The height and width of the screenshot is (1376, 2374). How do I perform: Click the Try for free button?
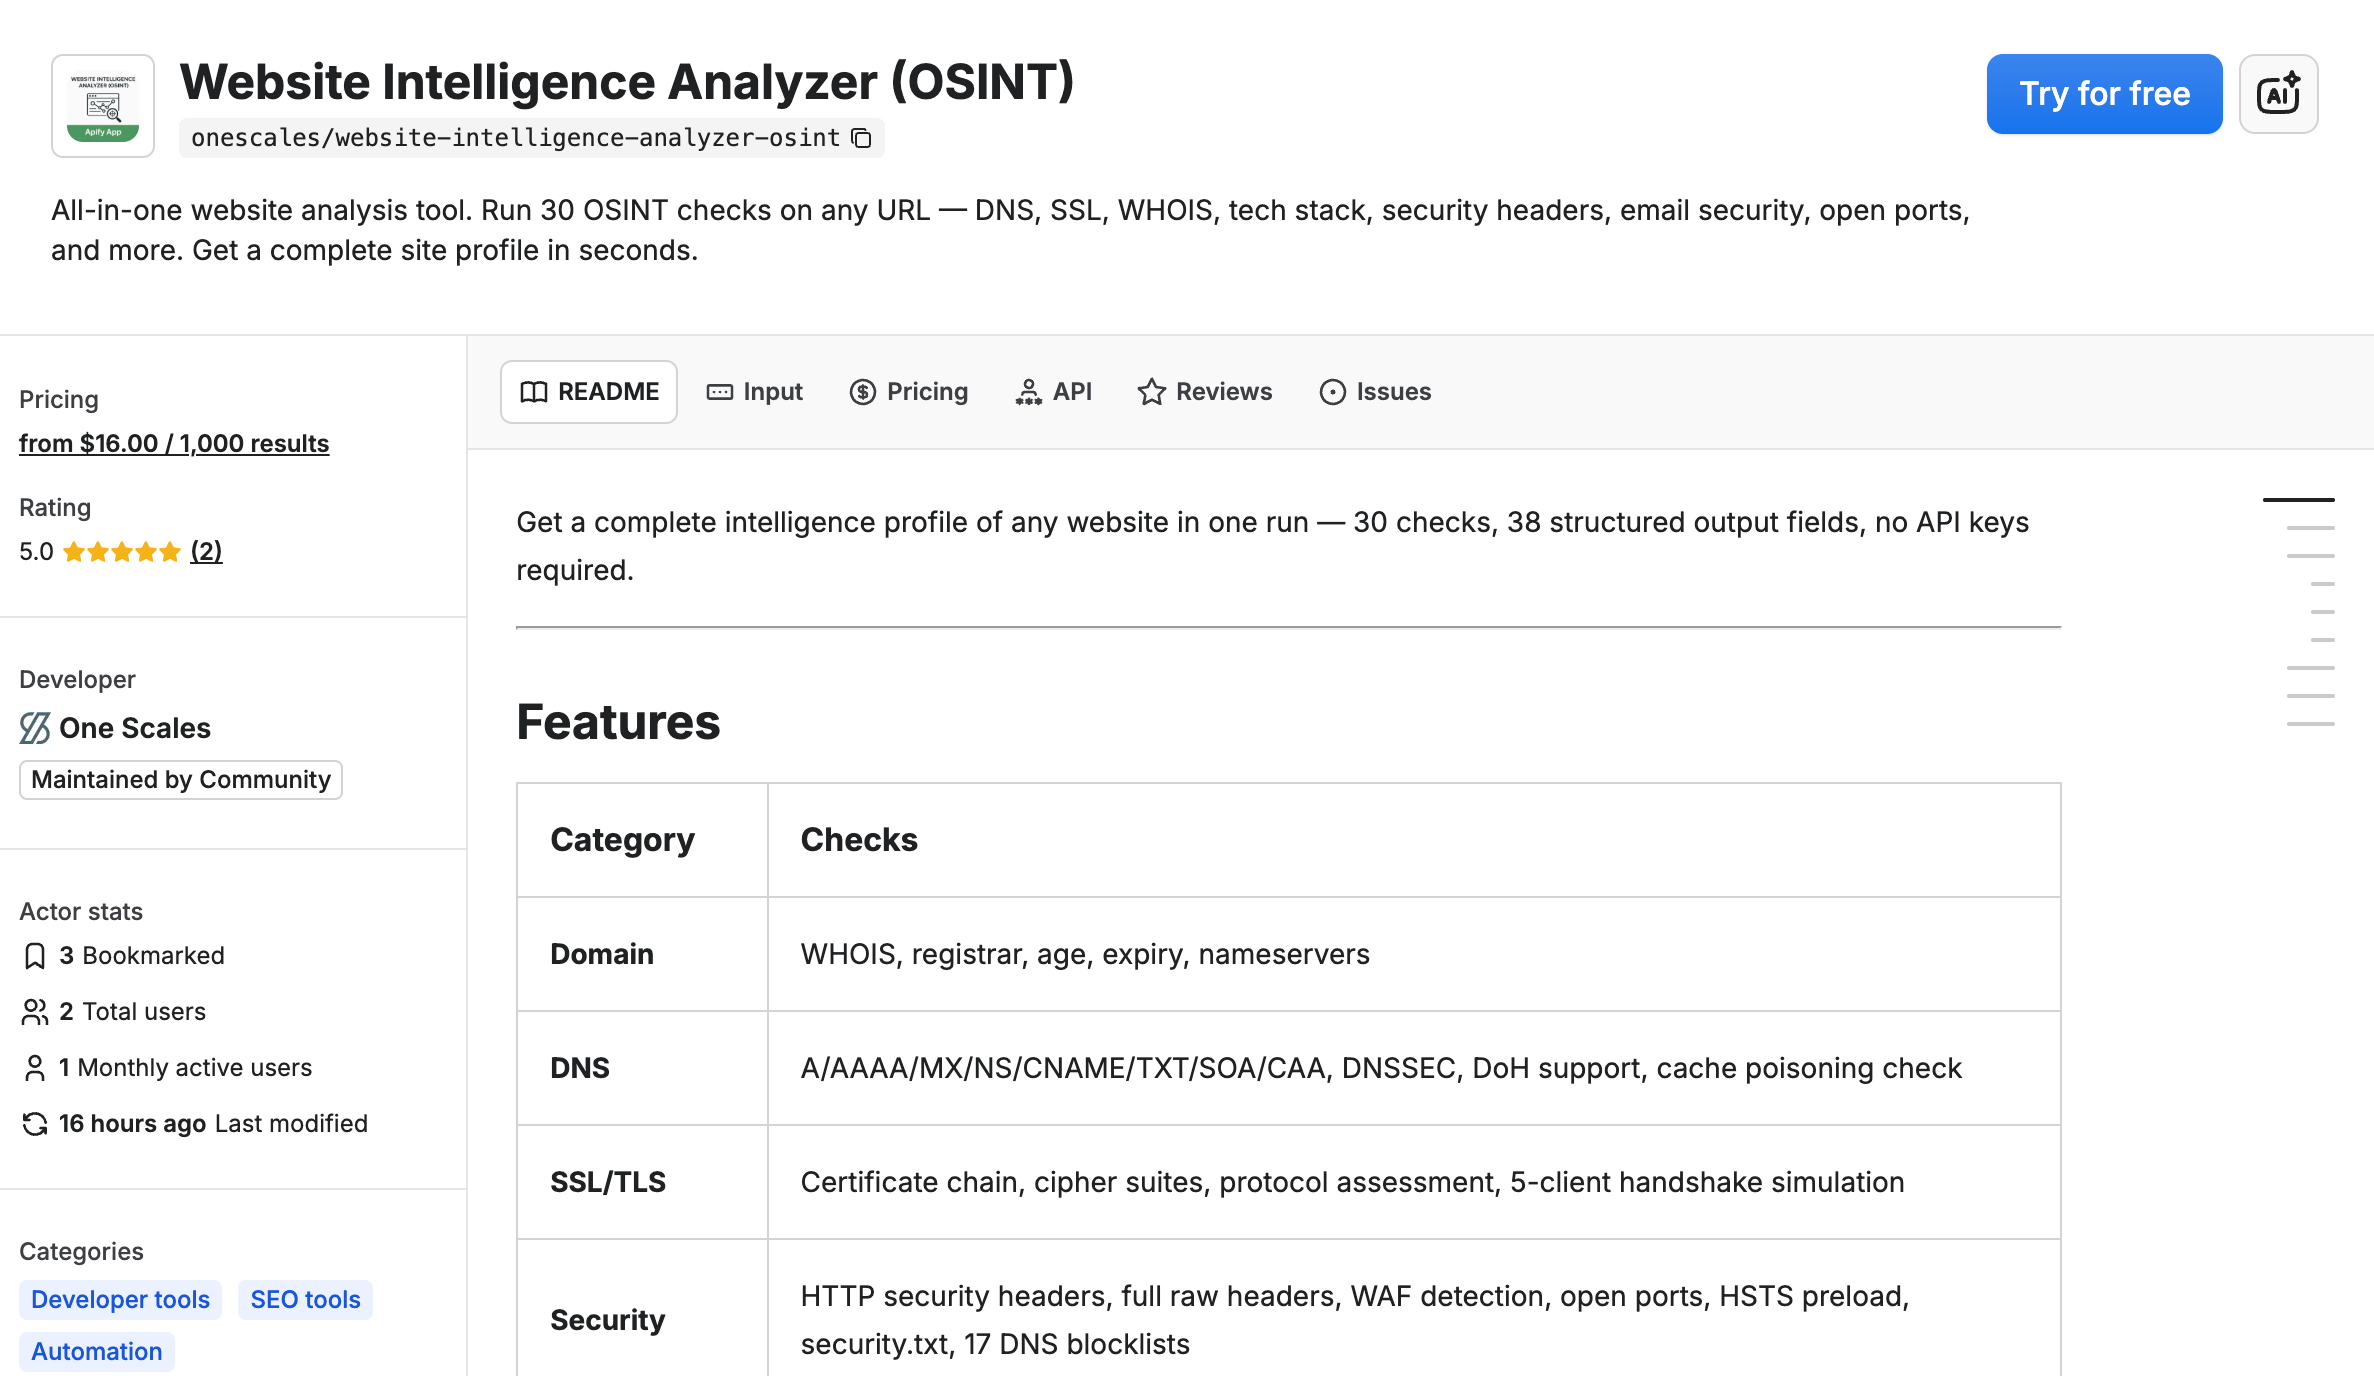pyautogui.click(x=2103, y=94)
